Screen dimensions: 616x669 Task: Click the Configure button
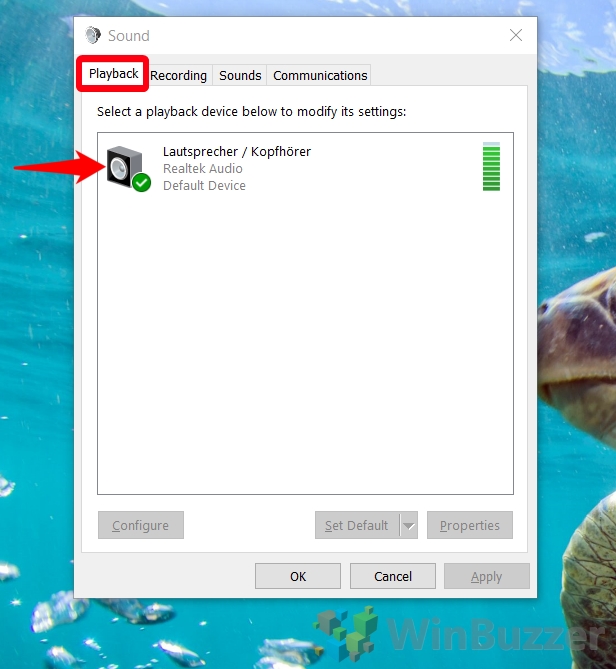[141, 525]
